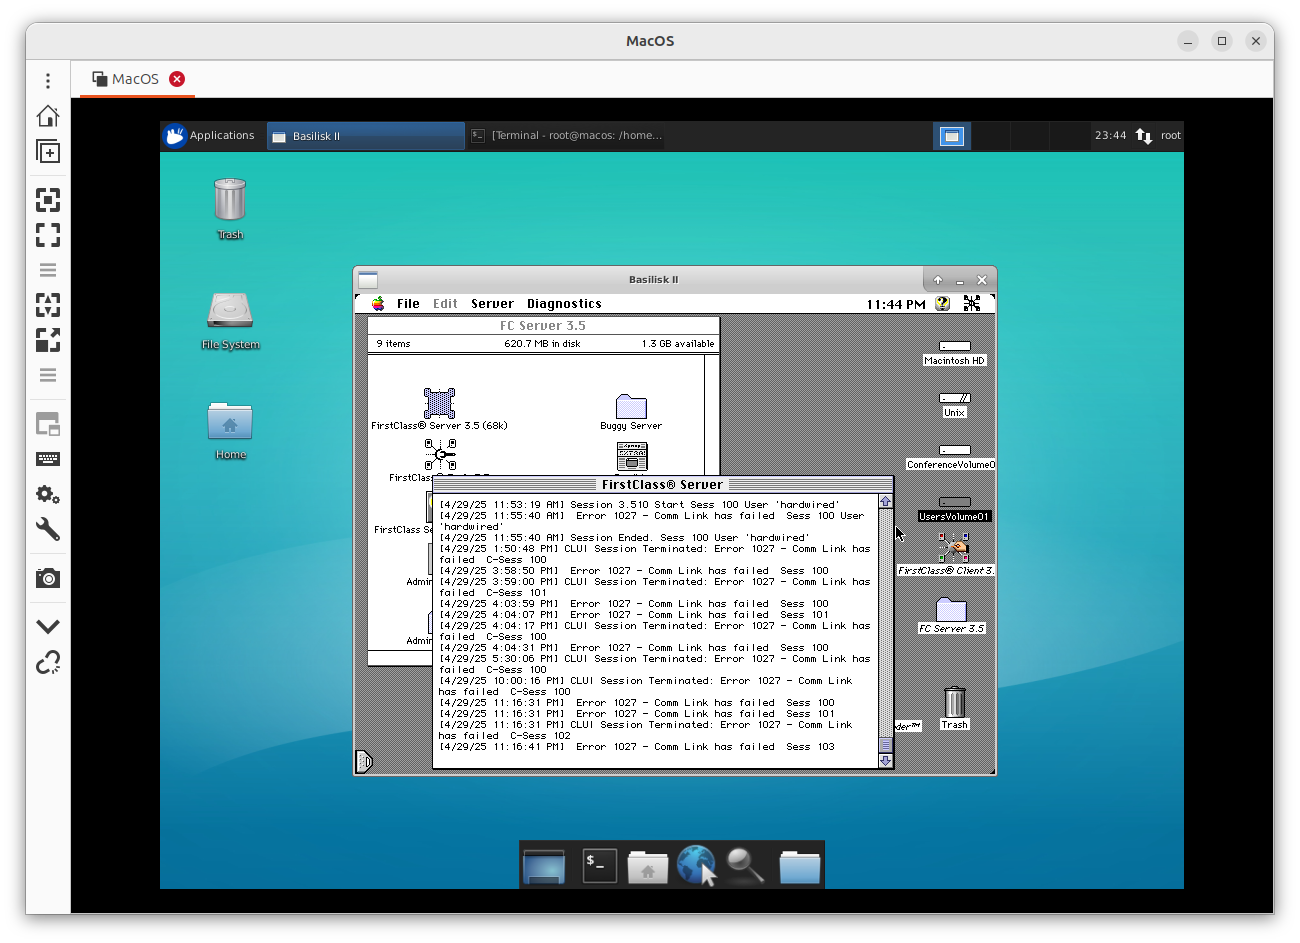Screen dimensions: 1300x943
Task: Click the keyboard icon in sidebar
Action: point(48,459)
